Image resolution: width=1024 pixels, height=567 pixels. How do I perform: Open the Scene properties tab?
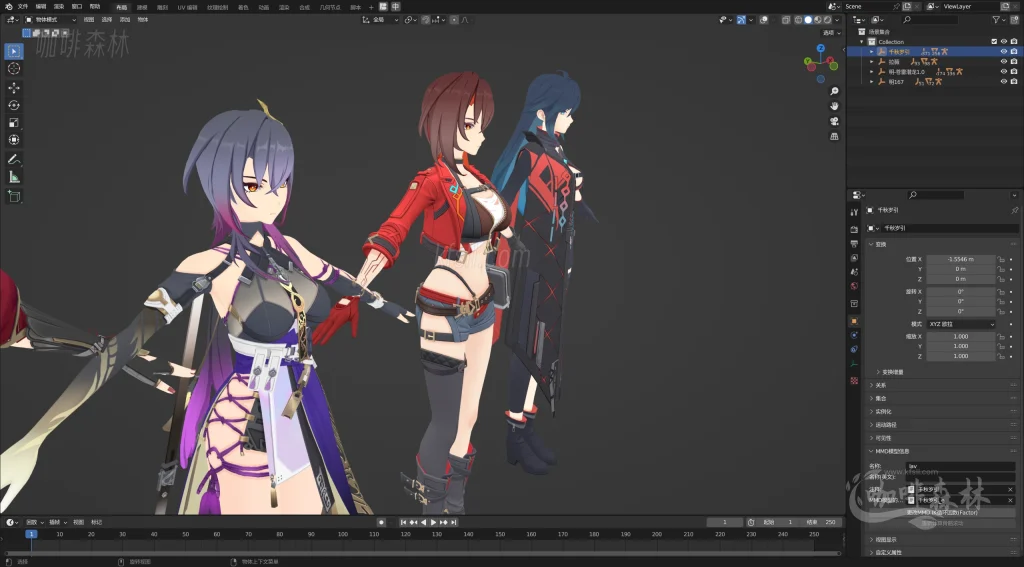click(x=854, y=272)
